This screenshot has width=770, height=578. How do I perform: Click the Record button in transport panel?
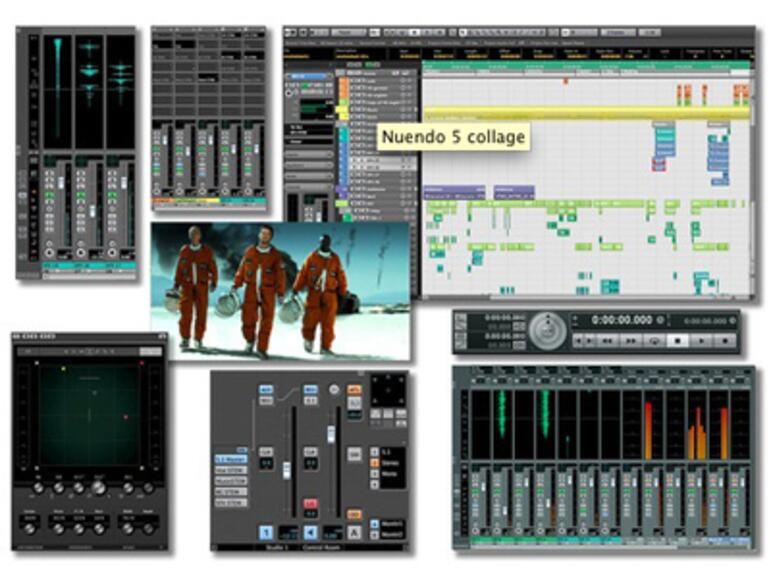[x=726, y=342]
